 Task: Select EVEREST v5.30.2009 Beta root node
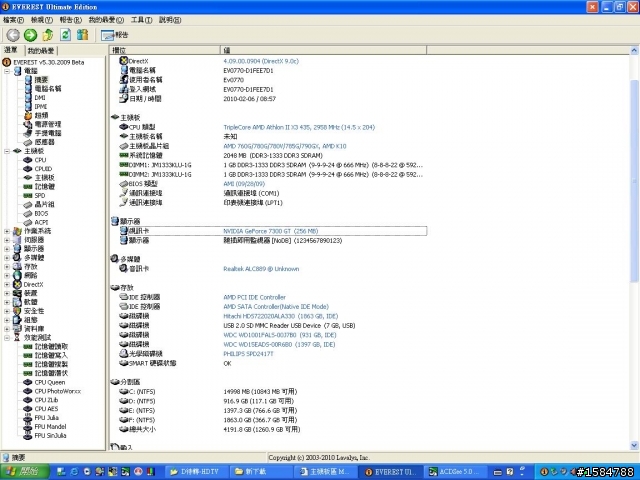(49, 62)
